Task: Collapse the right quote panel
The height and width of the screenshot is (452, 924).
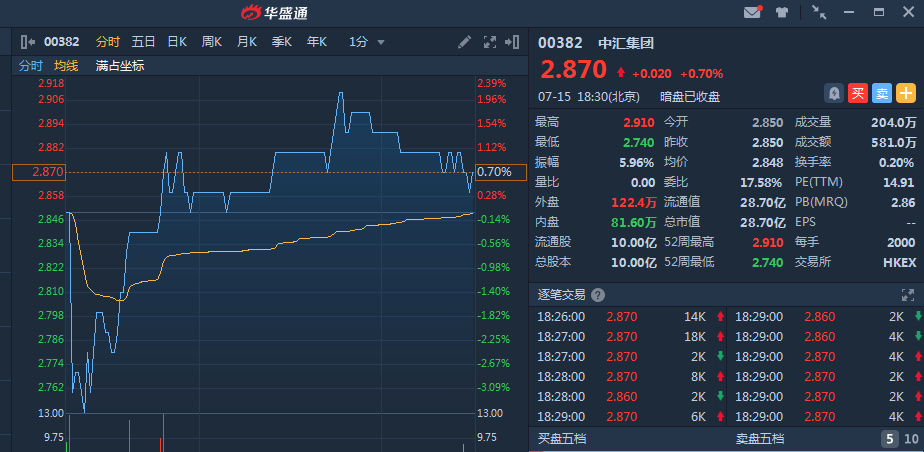Action: (x=512, y=42)
